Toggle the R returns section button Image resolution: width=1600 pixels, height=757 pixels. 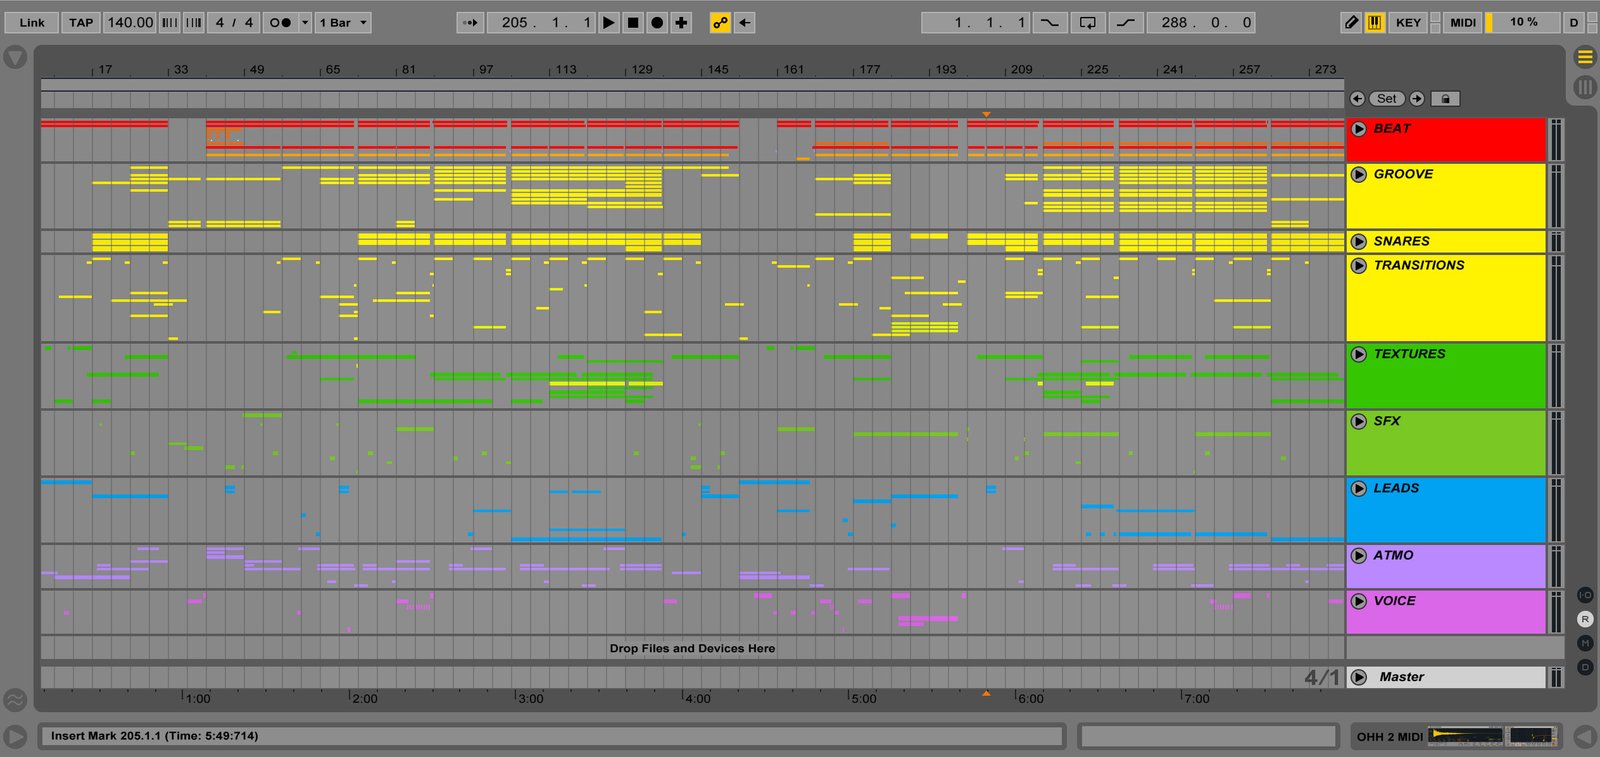[x=1585, y=619]
